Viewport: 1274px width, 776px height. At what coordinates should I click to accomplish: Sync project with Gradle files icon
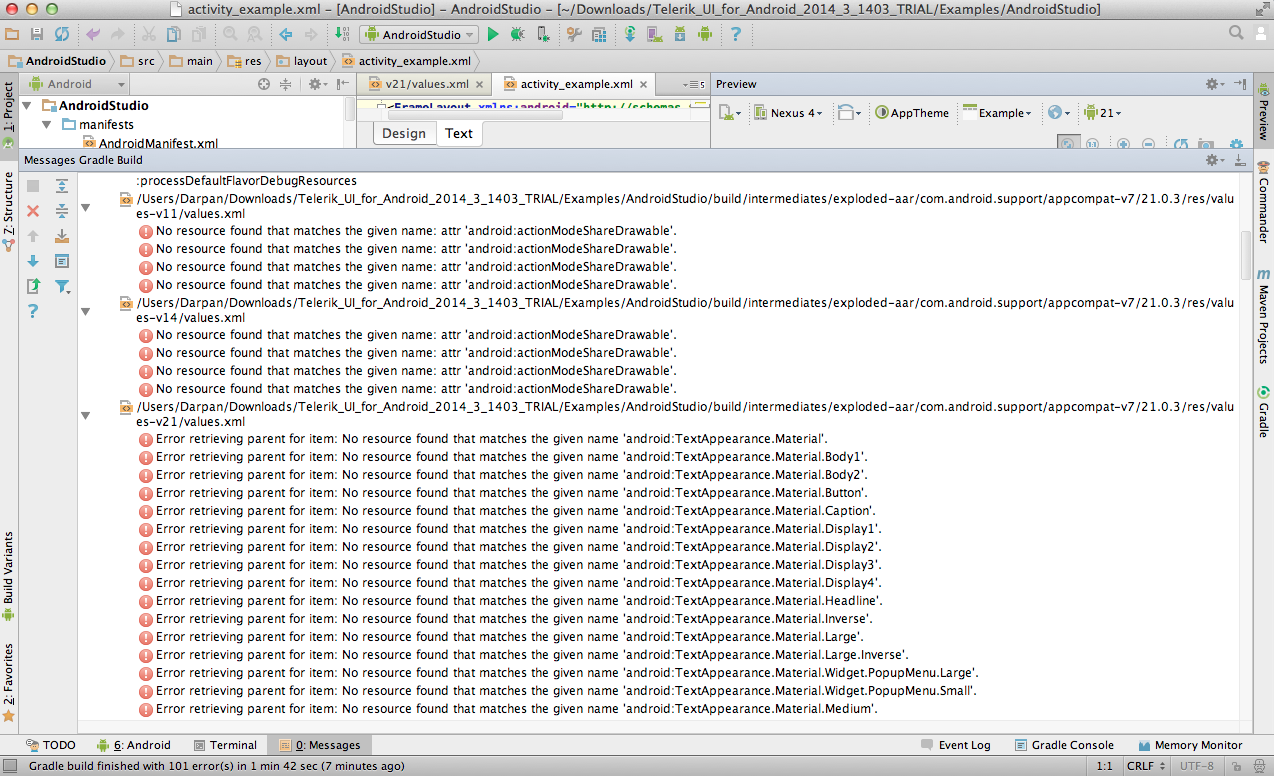[x=629, y=34]
